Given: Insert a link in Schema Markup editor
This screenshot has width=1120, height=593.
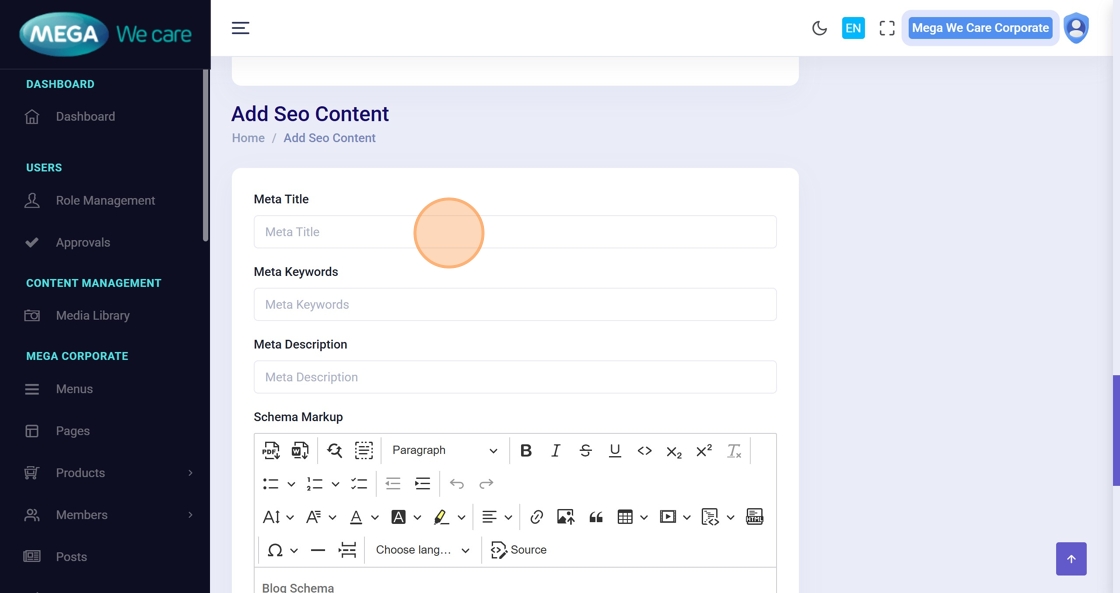Looking at the screenshot, I should point(537,517).
